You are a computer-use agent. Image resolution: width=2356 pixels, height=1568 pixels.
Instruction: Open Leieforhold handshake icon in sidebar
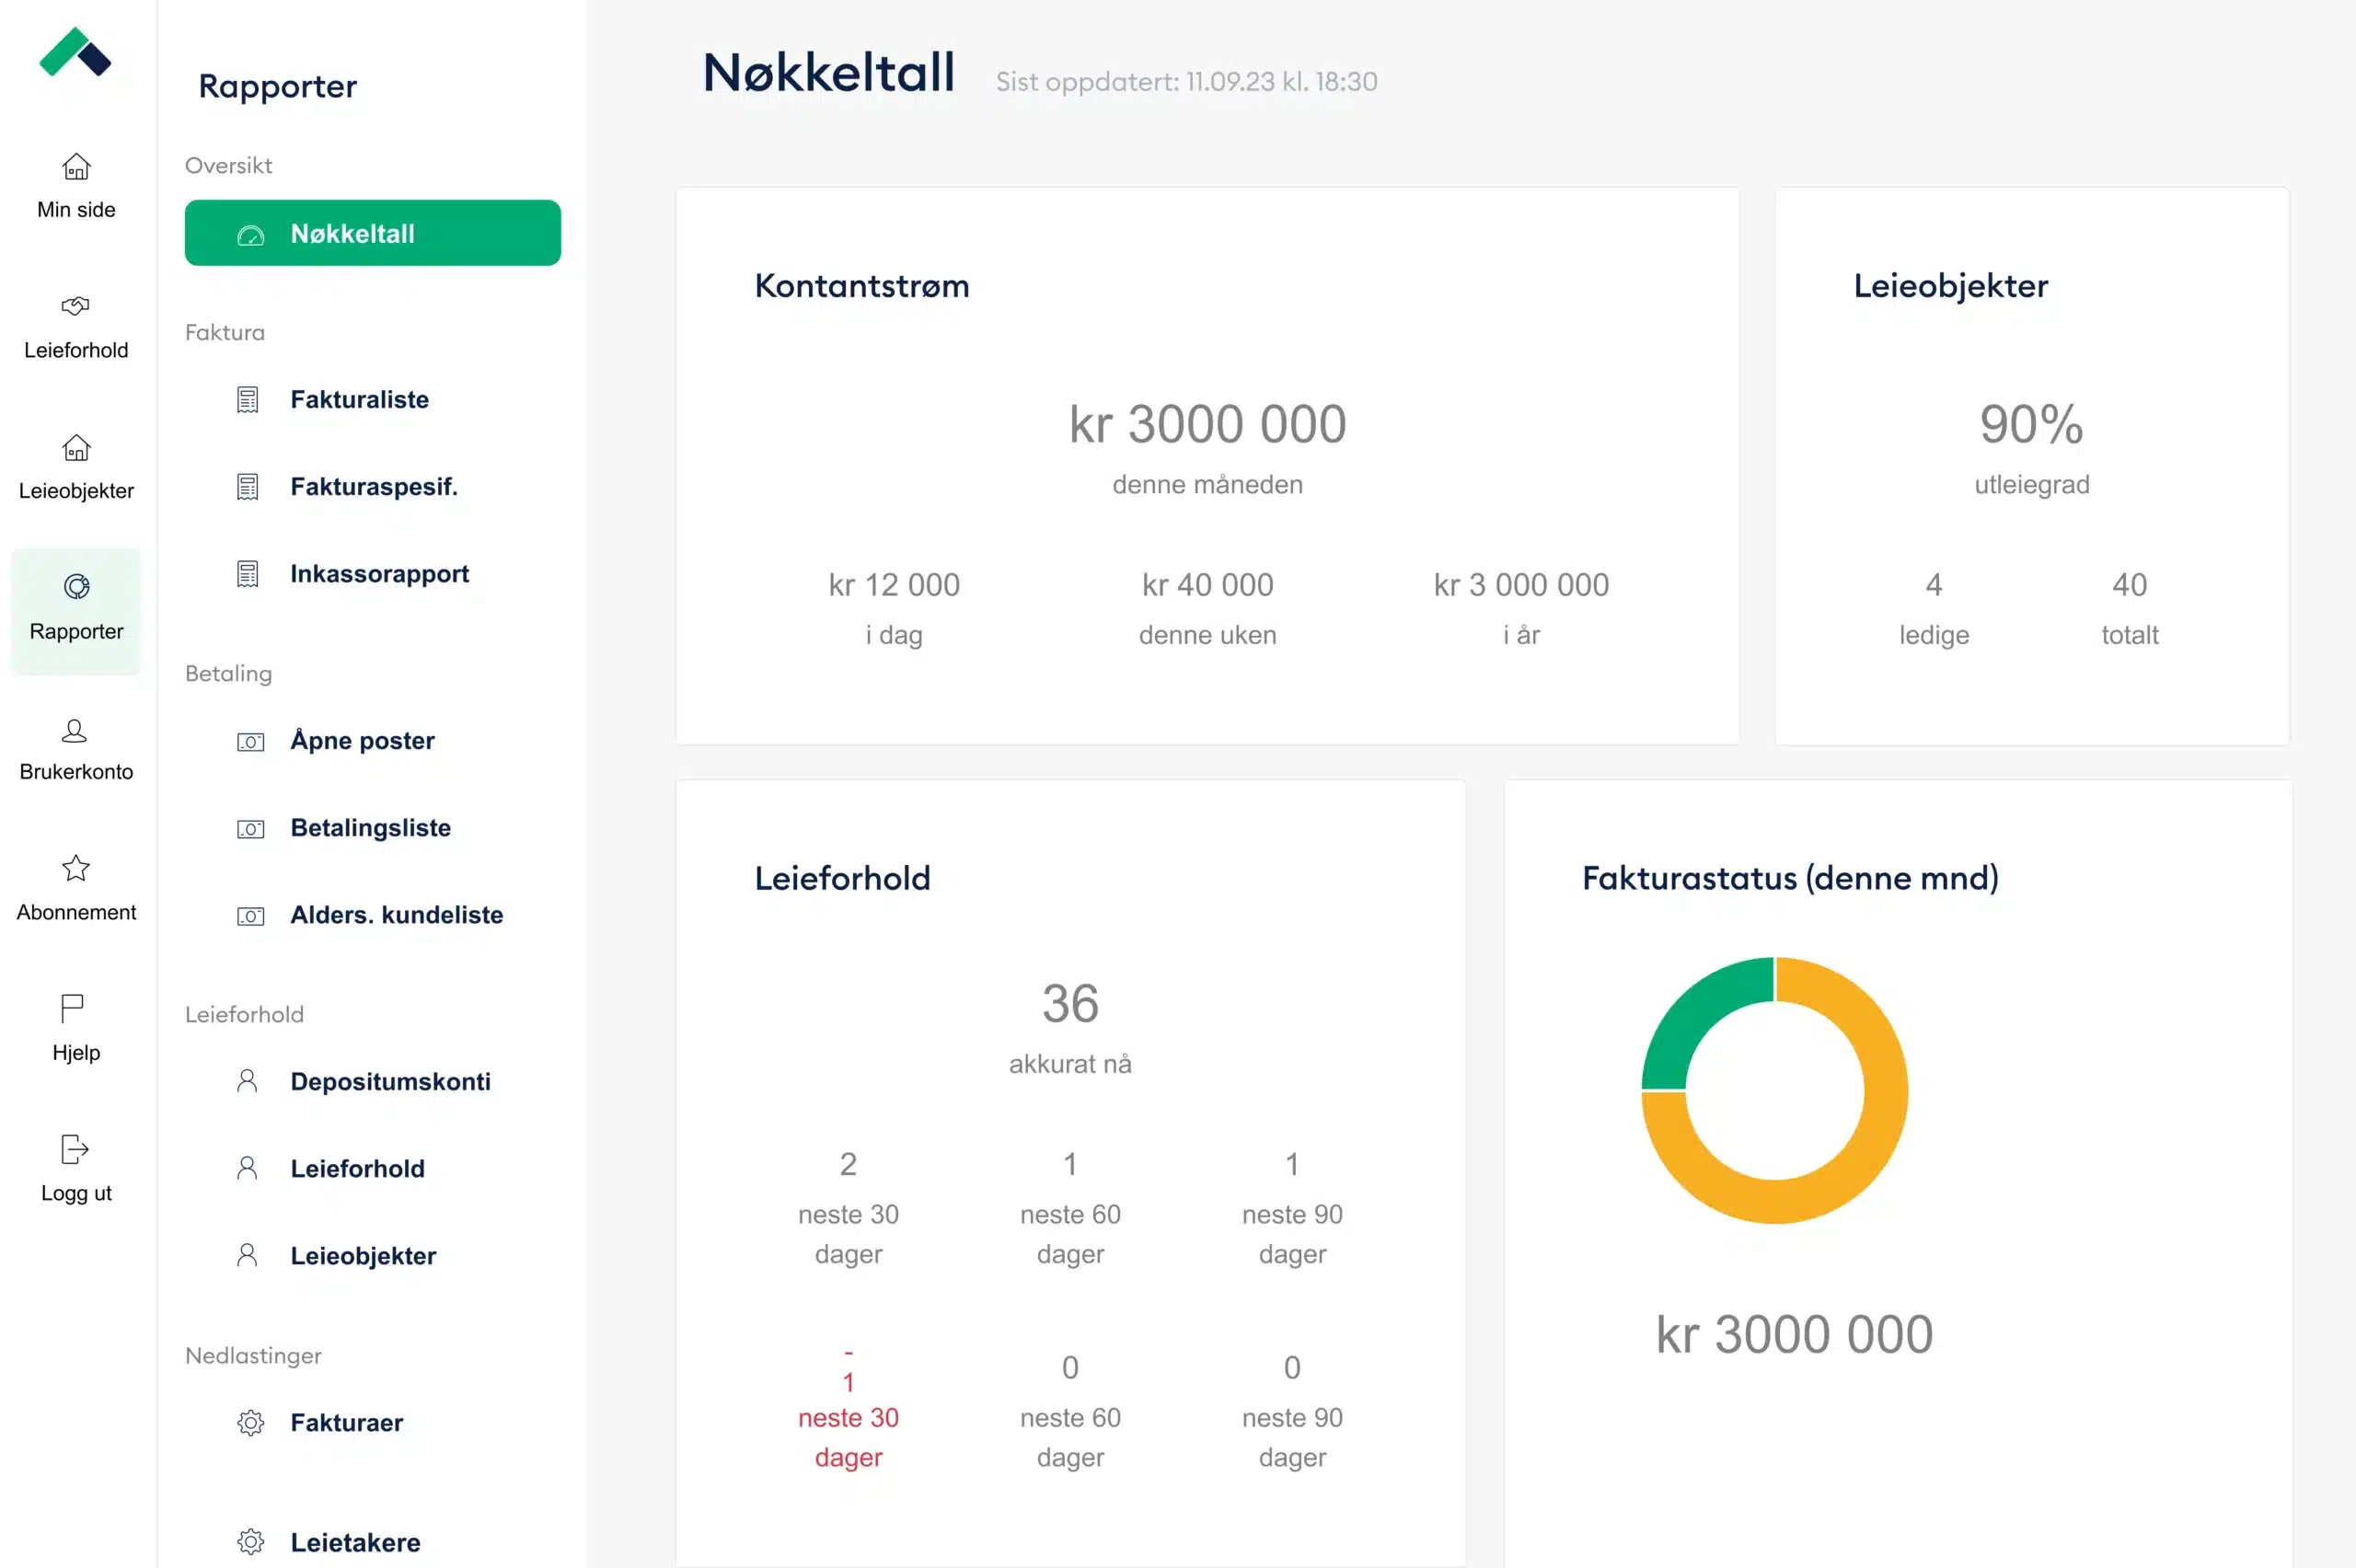76,306
